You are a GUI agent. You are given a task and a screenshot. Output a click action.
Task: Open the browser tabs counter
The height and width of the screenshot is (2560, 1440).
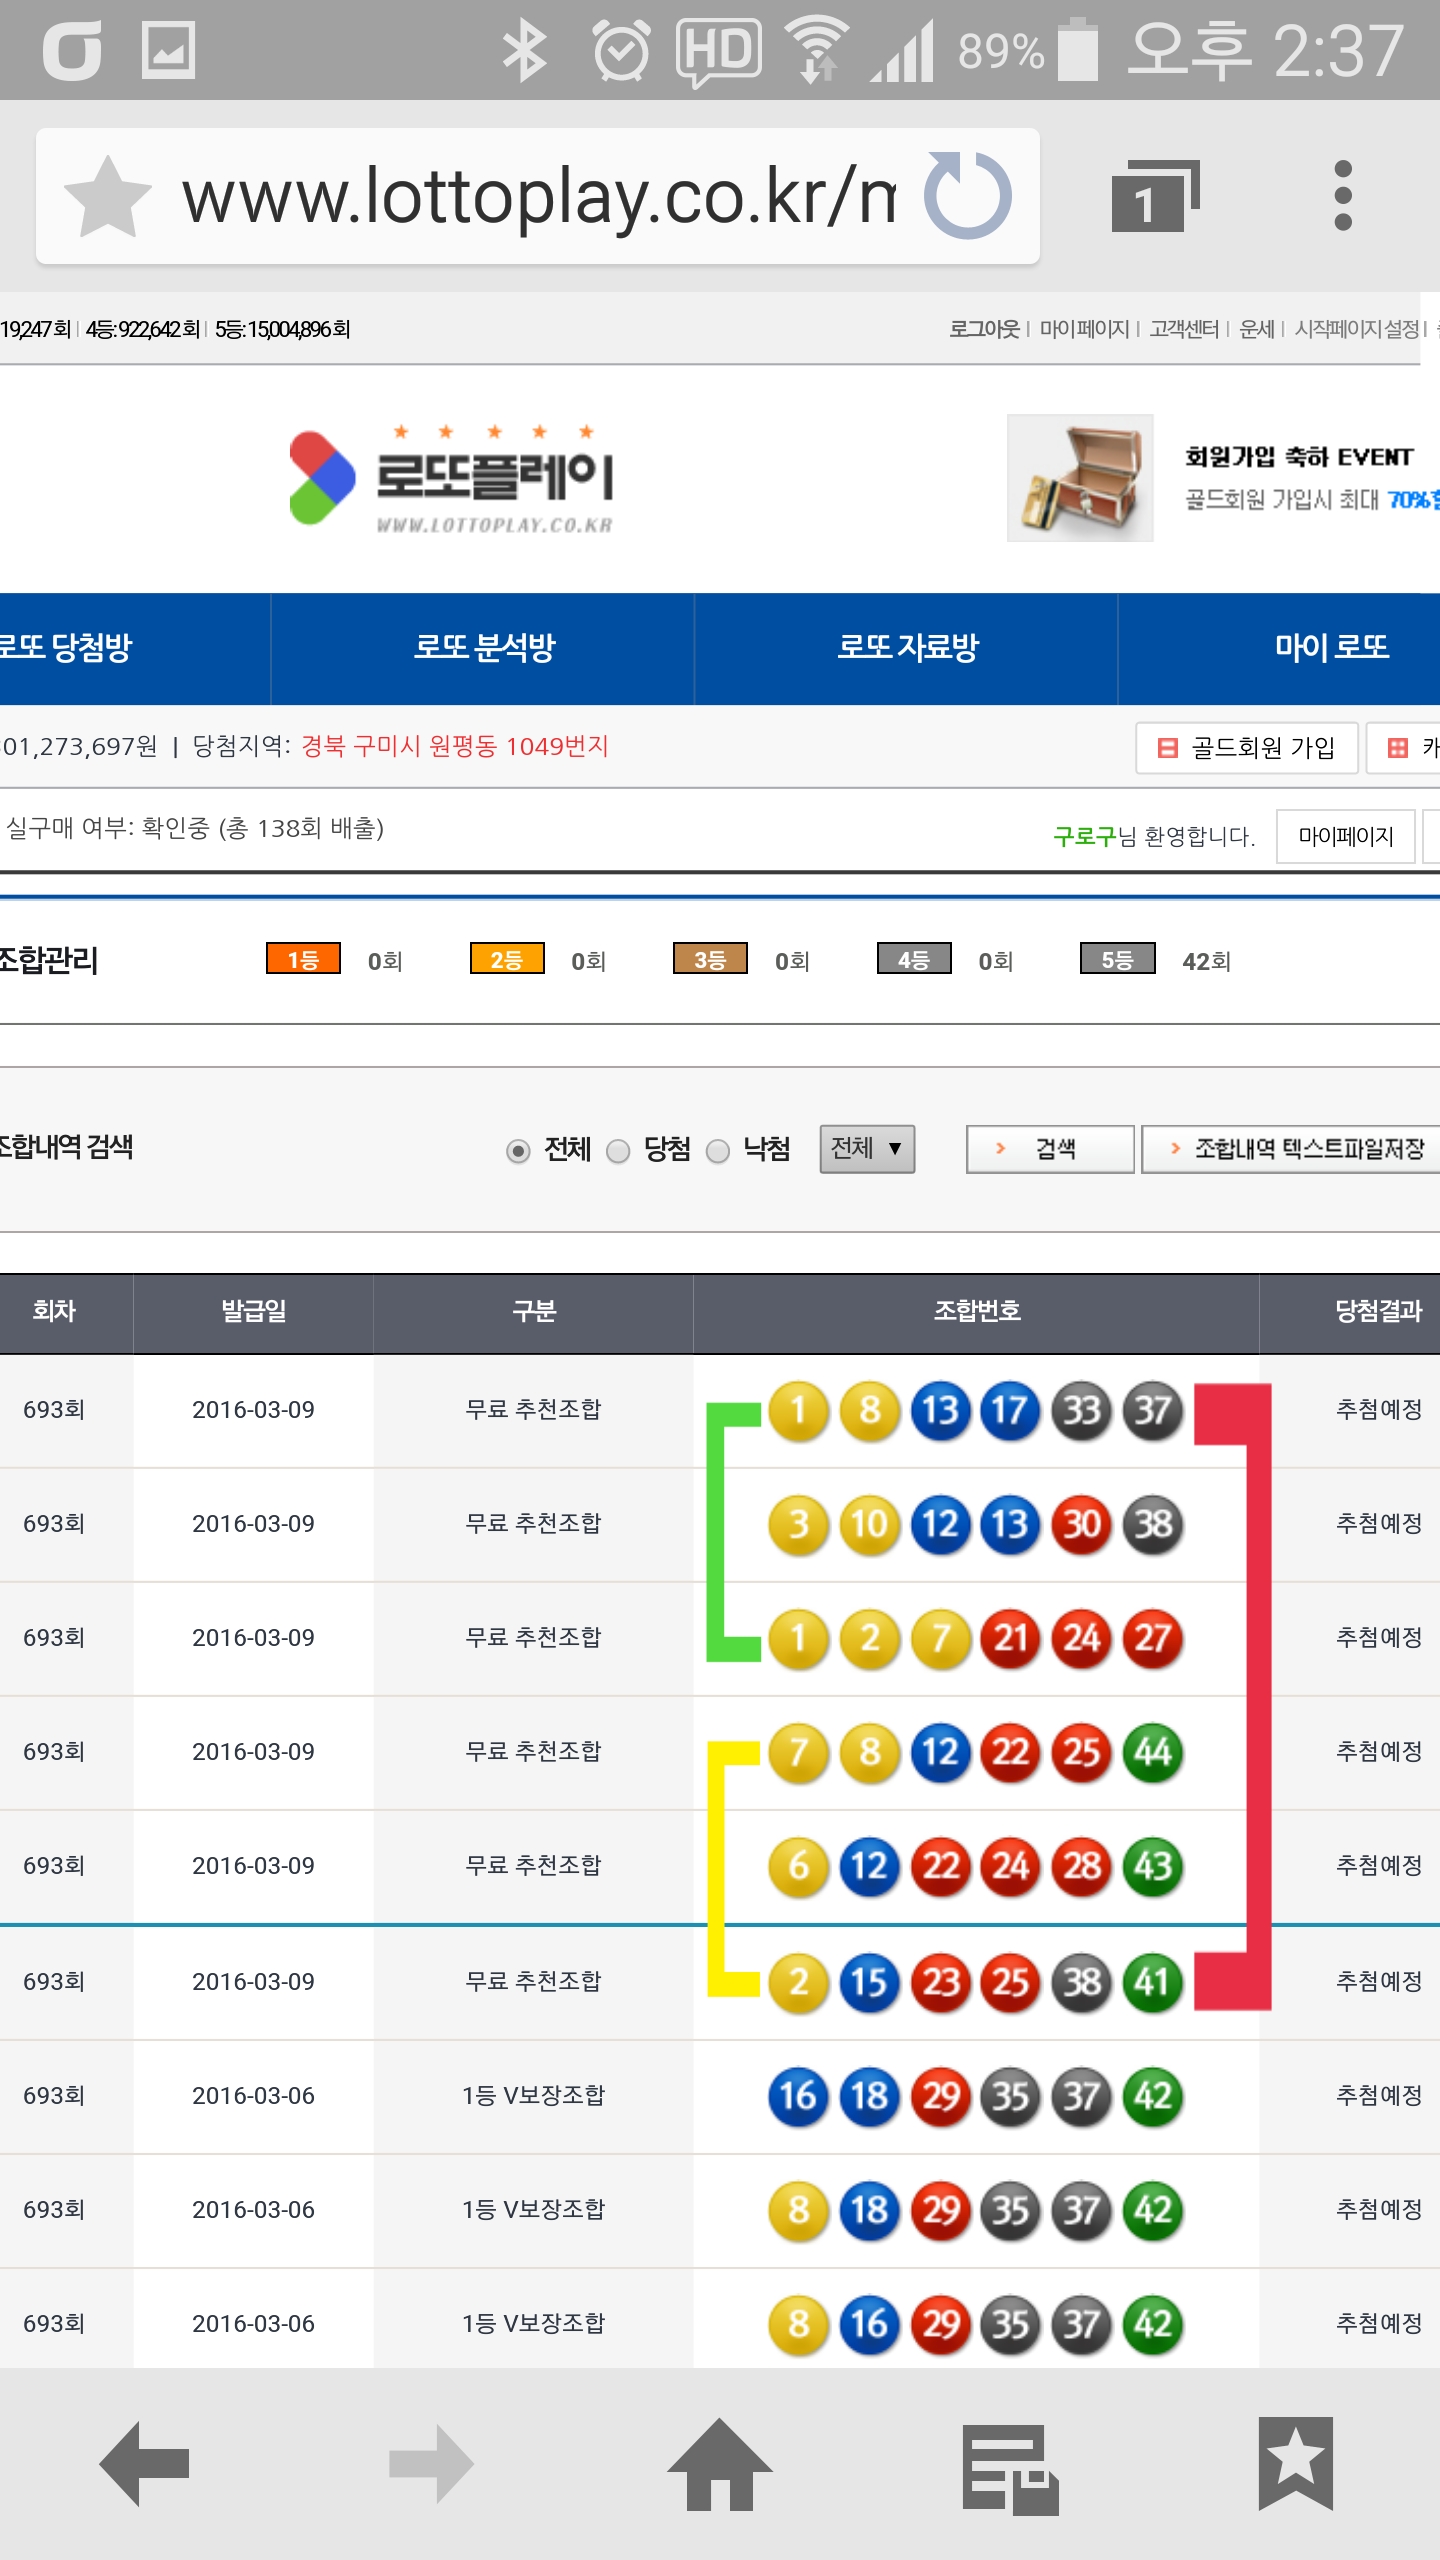1154,196
